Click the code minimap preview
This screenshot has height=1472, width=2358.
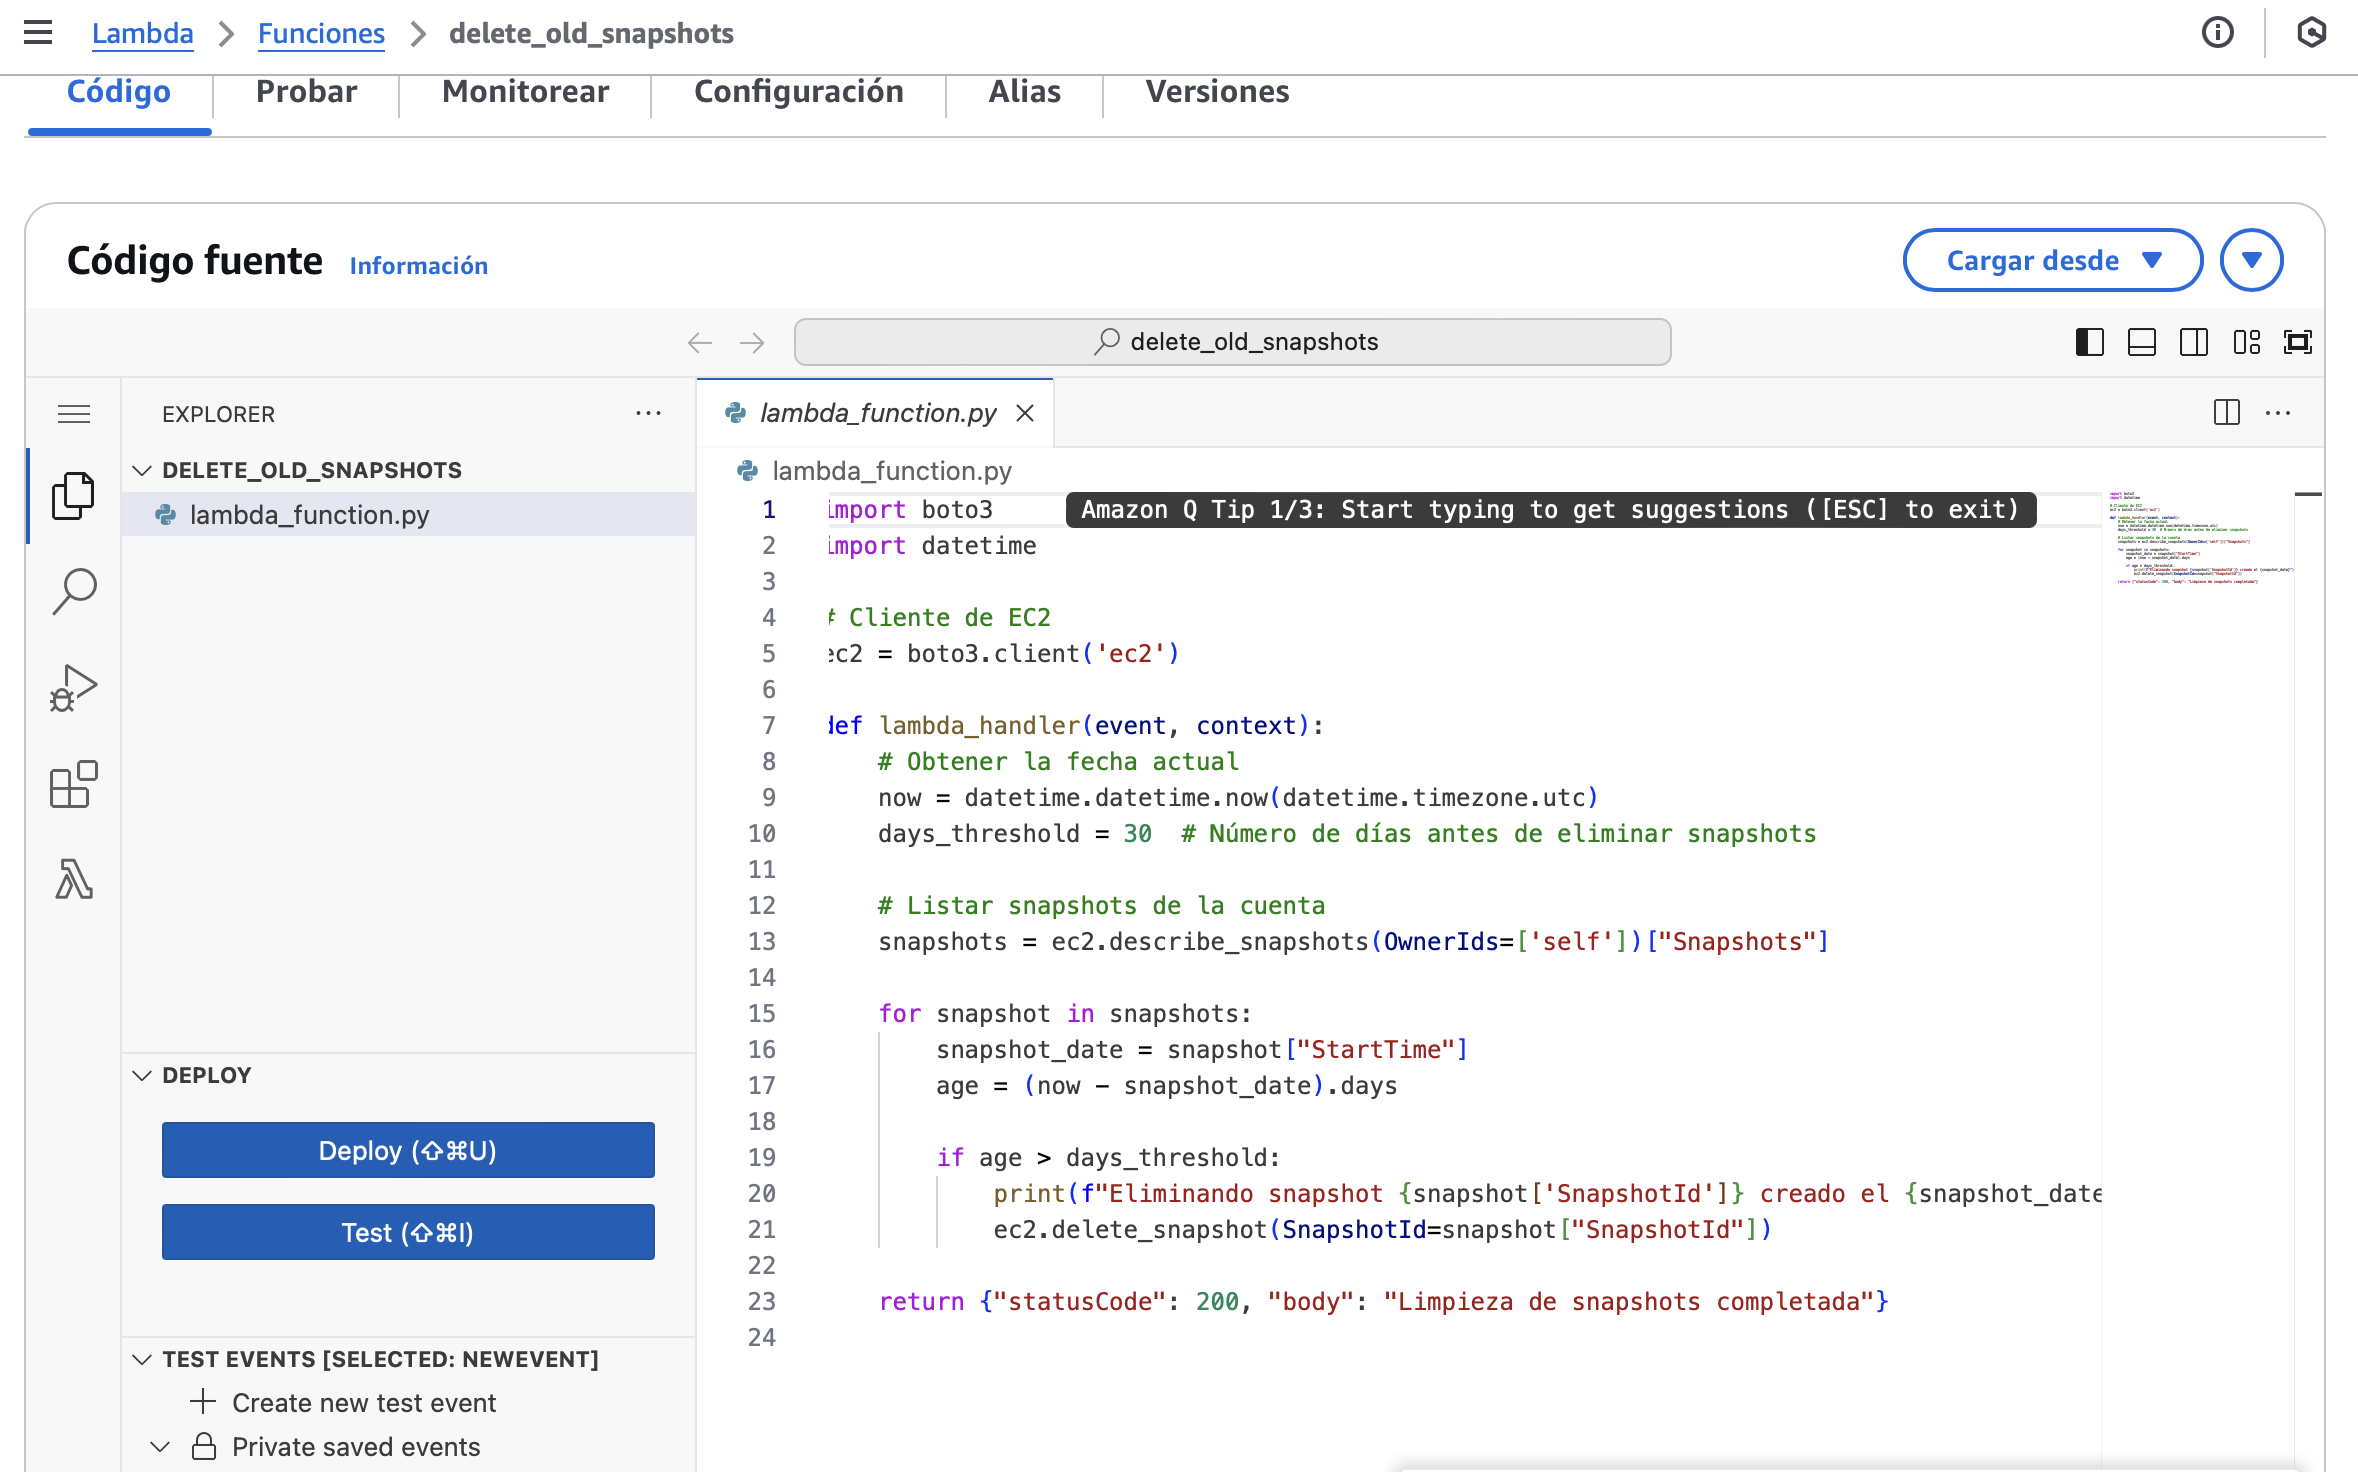click(2200, 537)
